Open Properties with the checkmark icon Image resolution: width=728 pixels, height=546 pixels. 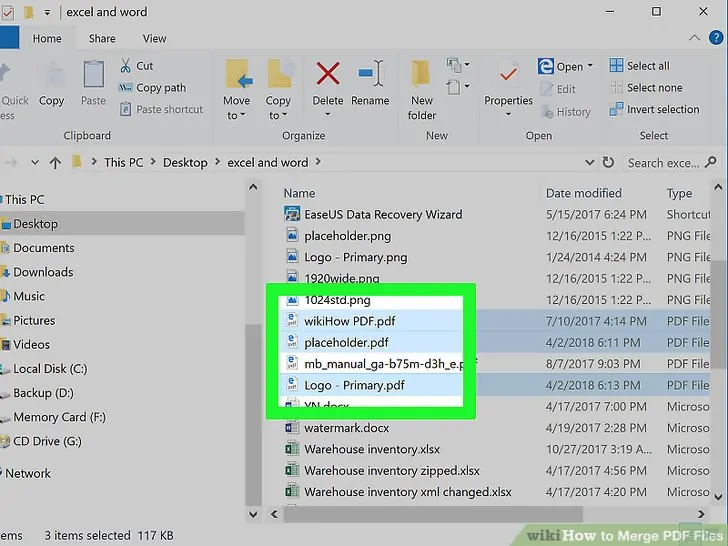tap(508, 82)
